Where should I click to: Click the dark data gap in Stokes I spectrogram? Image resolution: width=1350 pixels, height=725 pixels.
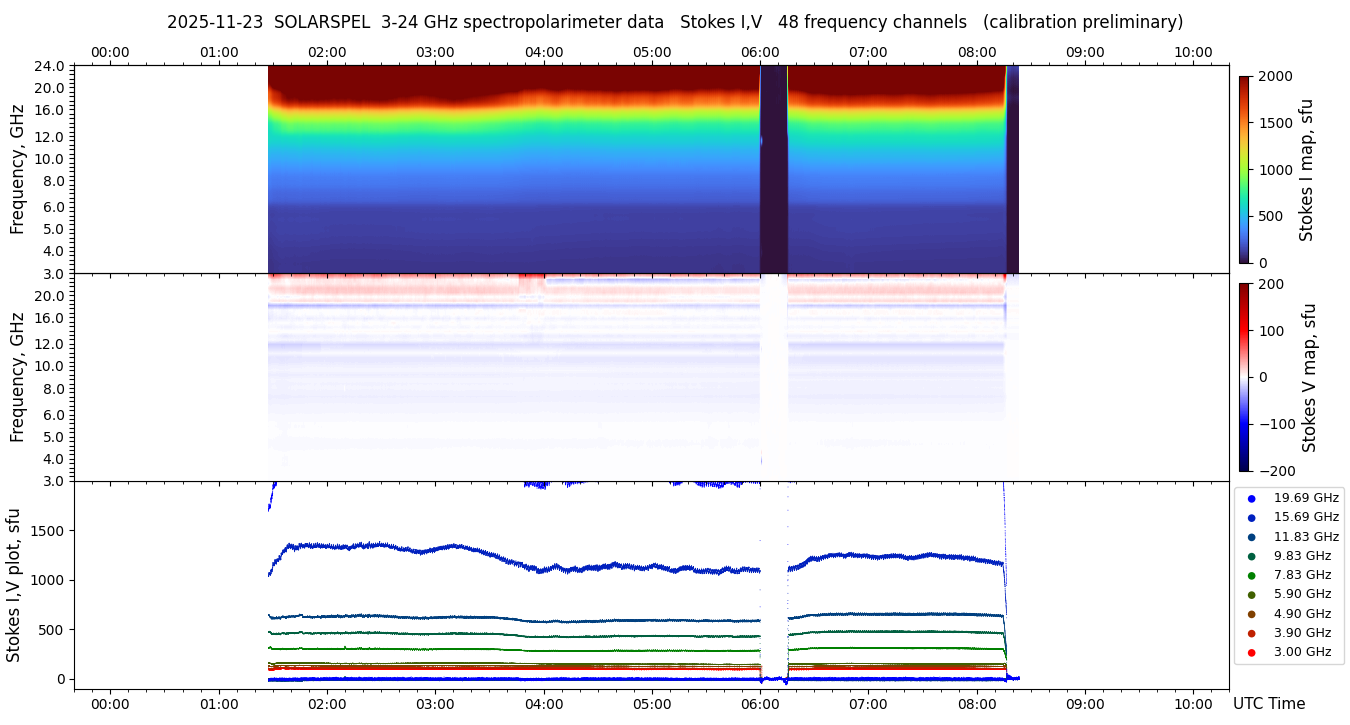point(773,169)
